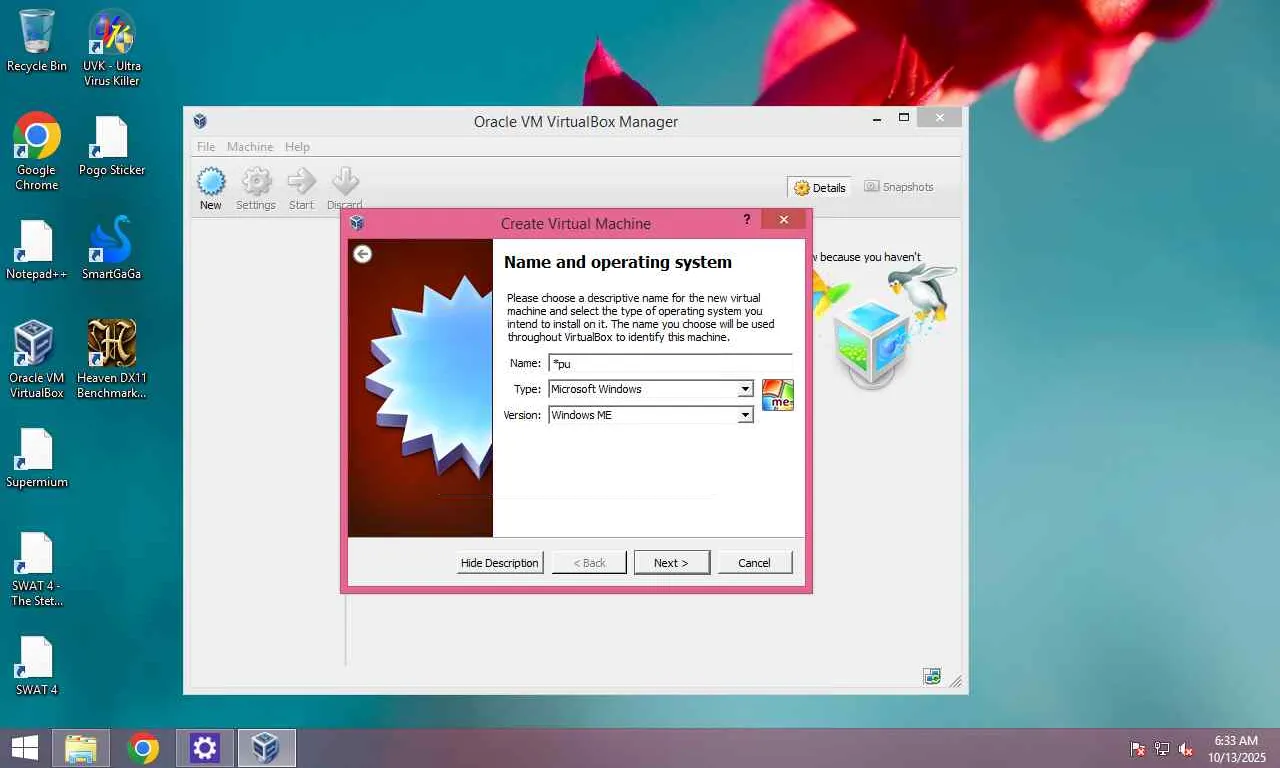Image resolution: width=1280 pixels, height=768 pixels.
Task: Minimize the VirtualBox Manager window
Action: [877, 118]
